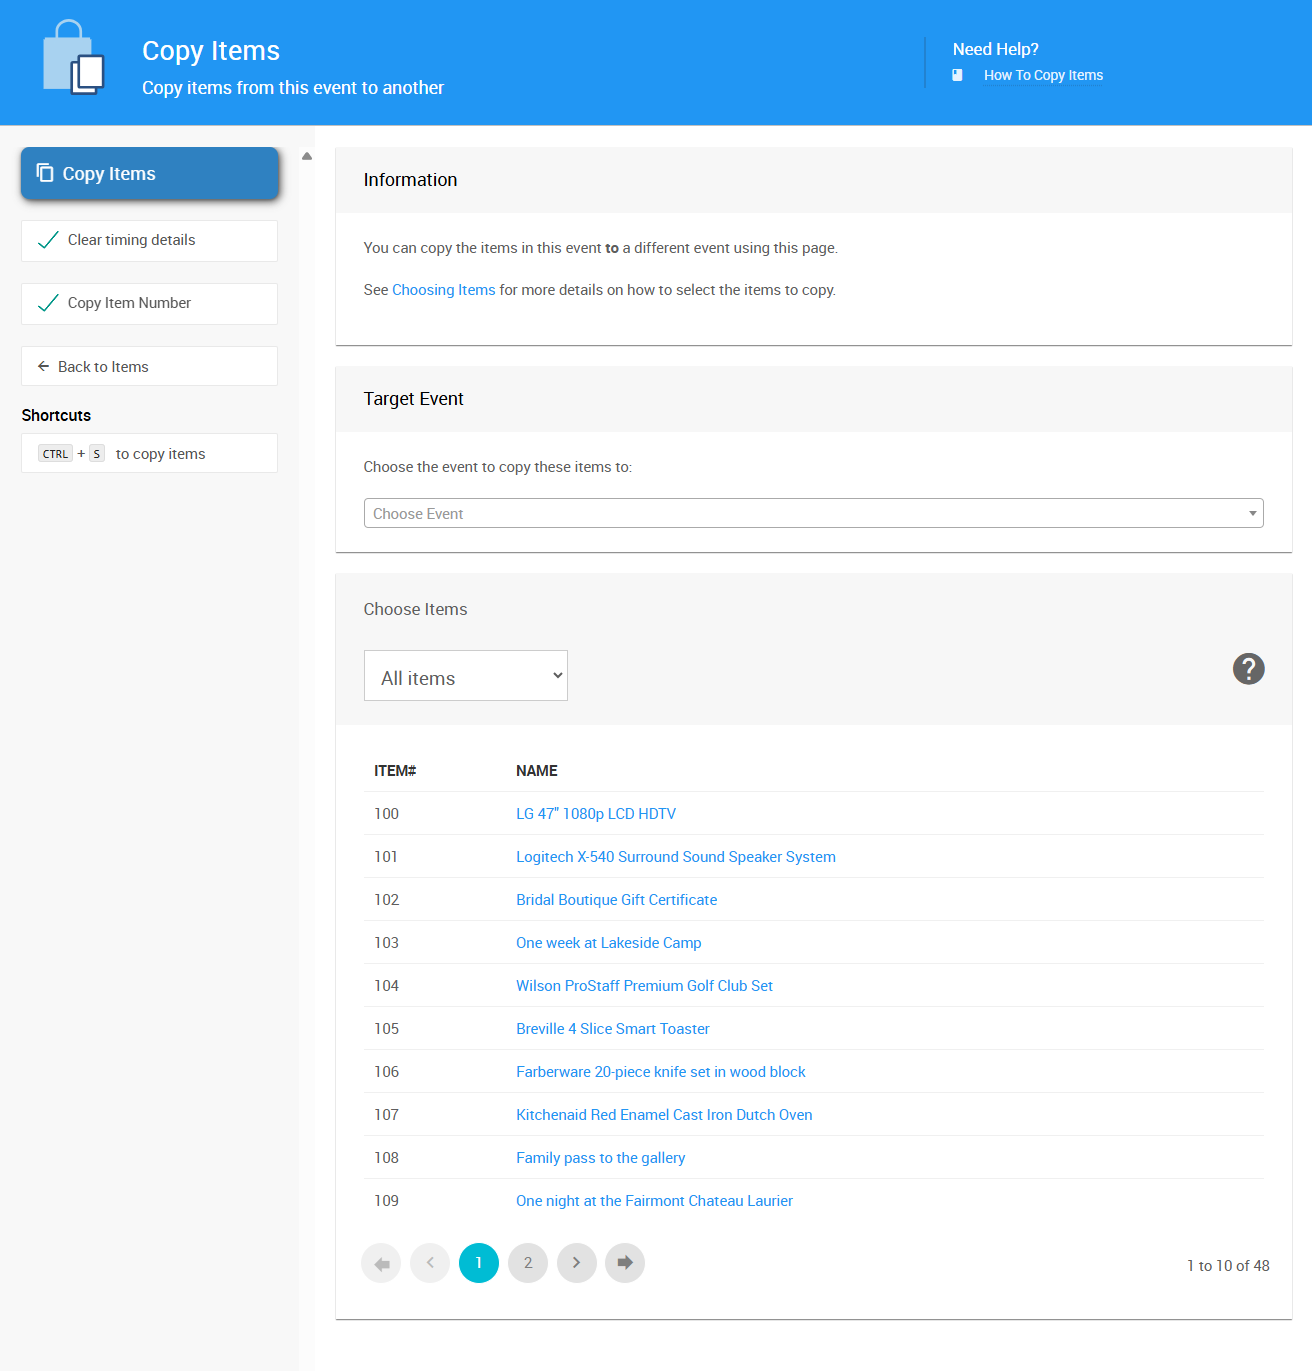The height and width of the screenshot is (1371, 1312).
Task: Go to previous page chevron
Action: click(x=430, y=1263)
